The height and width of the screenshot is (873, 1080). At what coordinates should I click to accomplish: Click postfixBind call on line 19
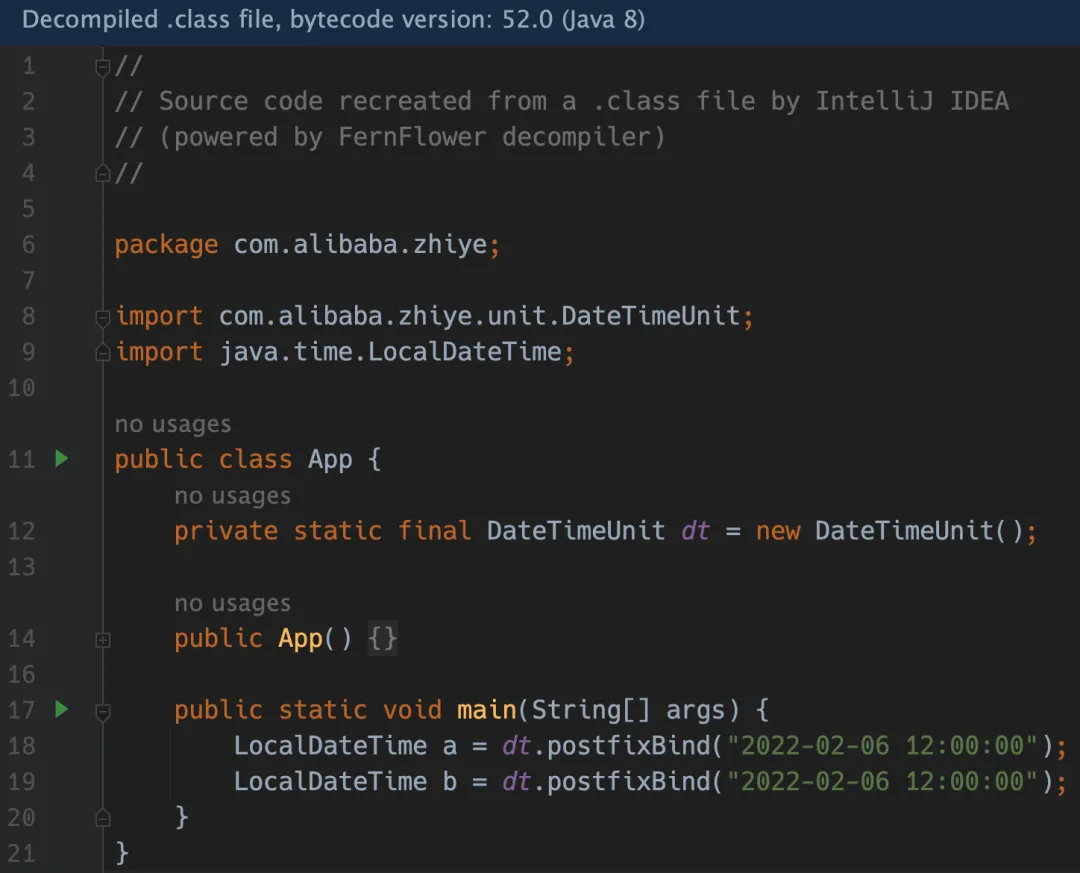(628, 782)
